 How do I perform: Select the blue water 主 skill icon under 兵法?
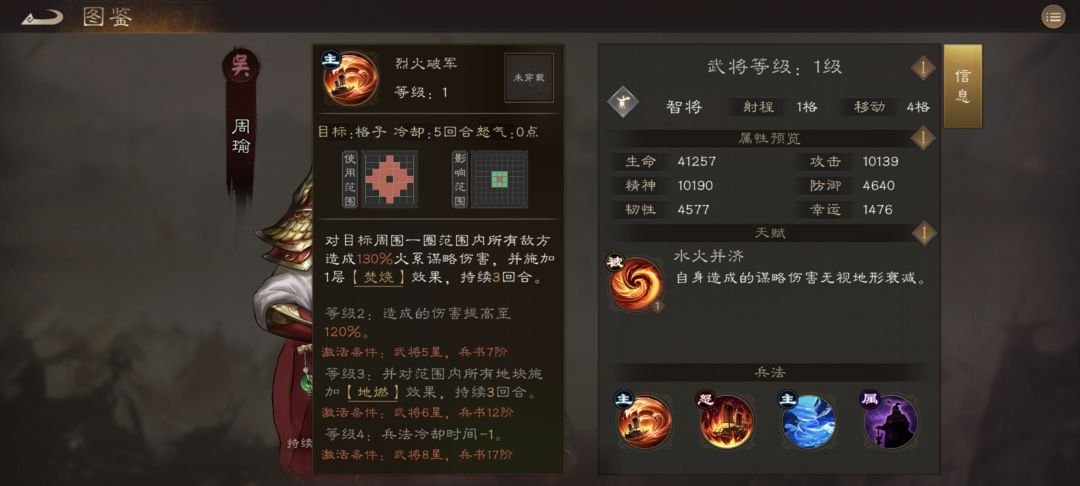pos(809,421)
